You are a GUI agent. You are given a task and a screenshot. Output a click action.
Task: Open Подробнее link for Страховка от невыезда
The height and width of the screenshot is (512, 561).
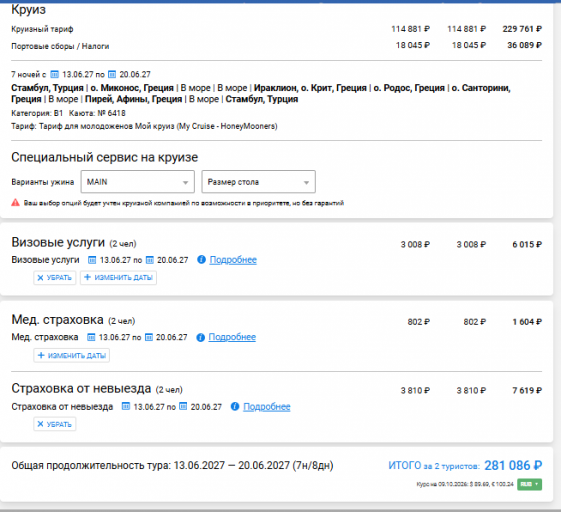tap(267, 407)
